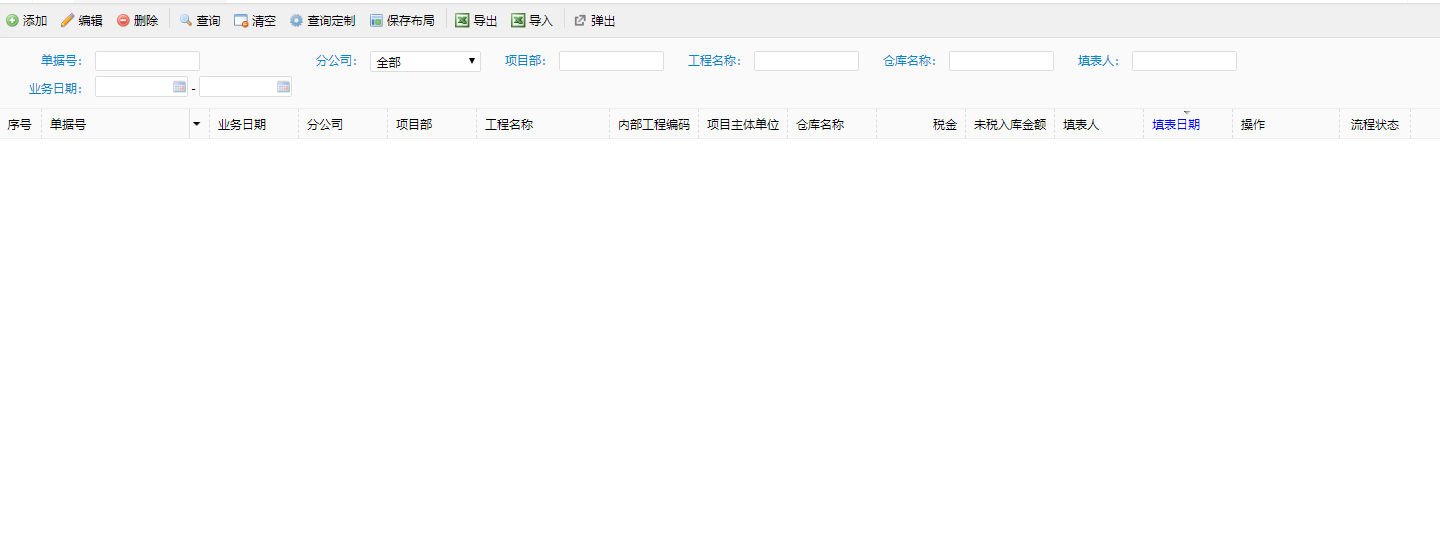The image size is (1440, 560).
Task: Open the 业务日期 start date calendar icon
Action: pos(179,87)
